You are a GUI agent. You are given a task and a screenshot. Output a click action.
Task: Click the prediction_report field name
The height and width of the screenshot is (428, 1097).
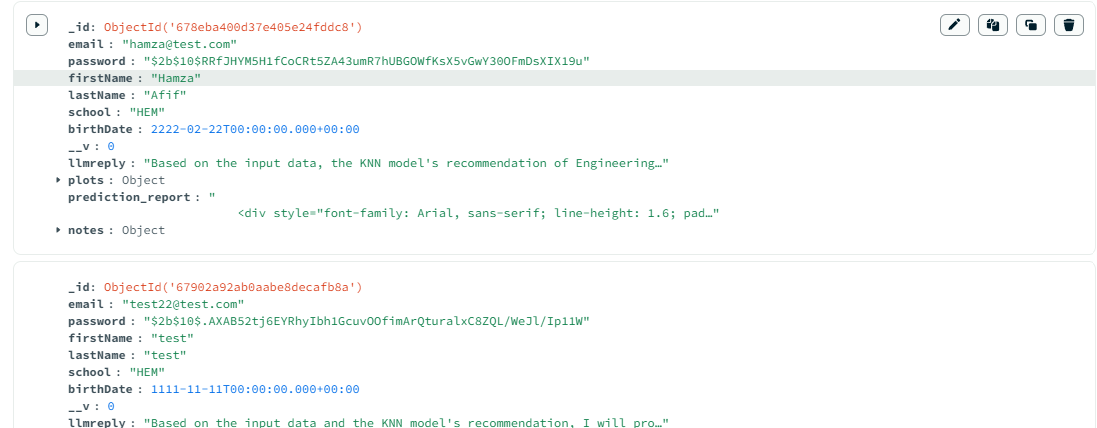129,197
